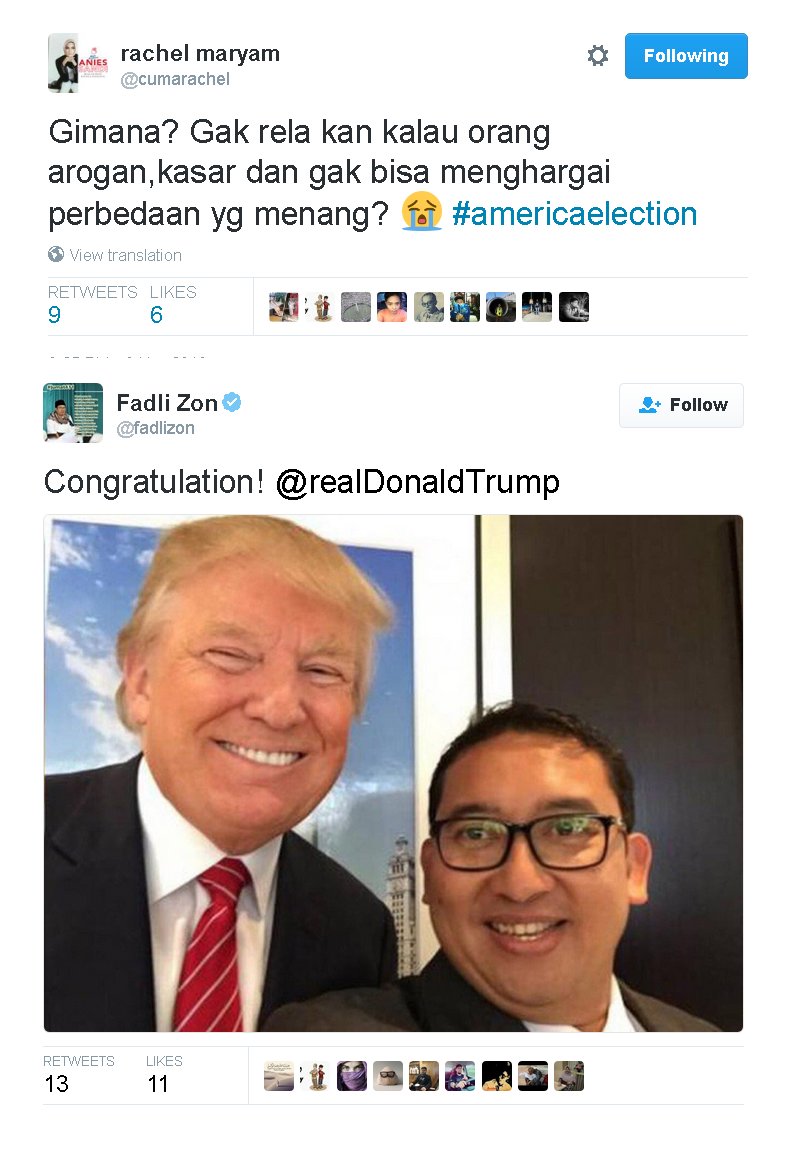
Task: Open the @cumarachel profile handle
Action: click(x=175, y=79)
